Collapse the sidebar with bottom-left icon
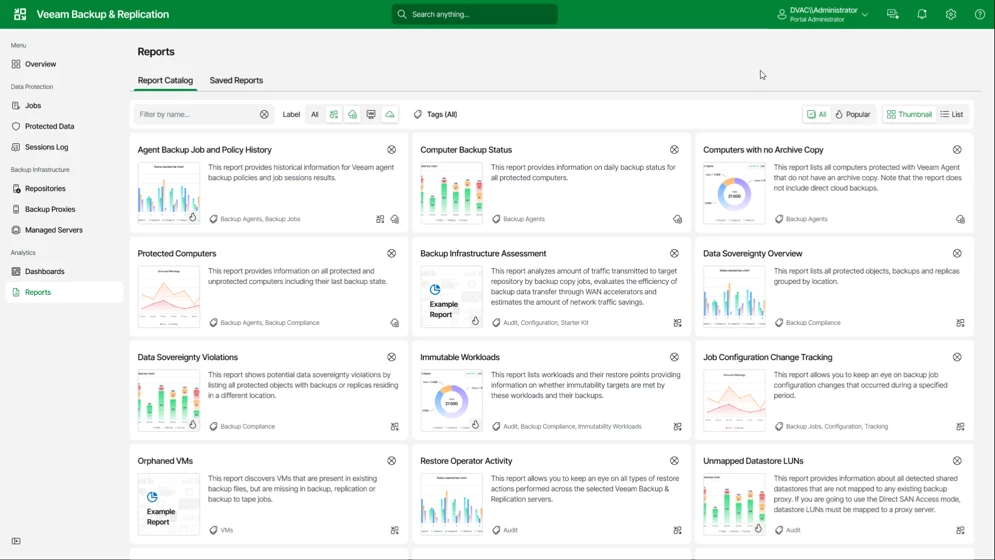This screenshot has width=995, height=560. pos(16,541)
